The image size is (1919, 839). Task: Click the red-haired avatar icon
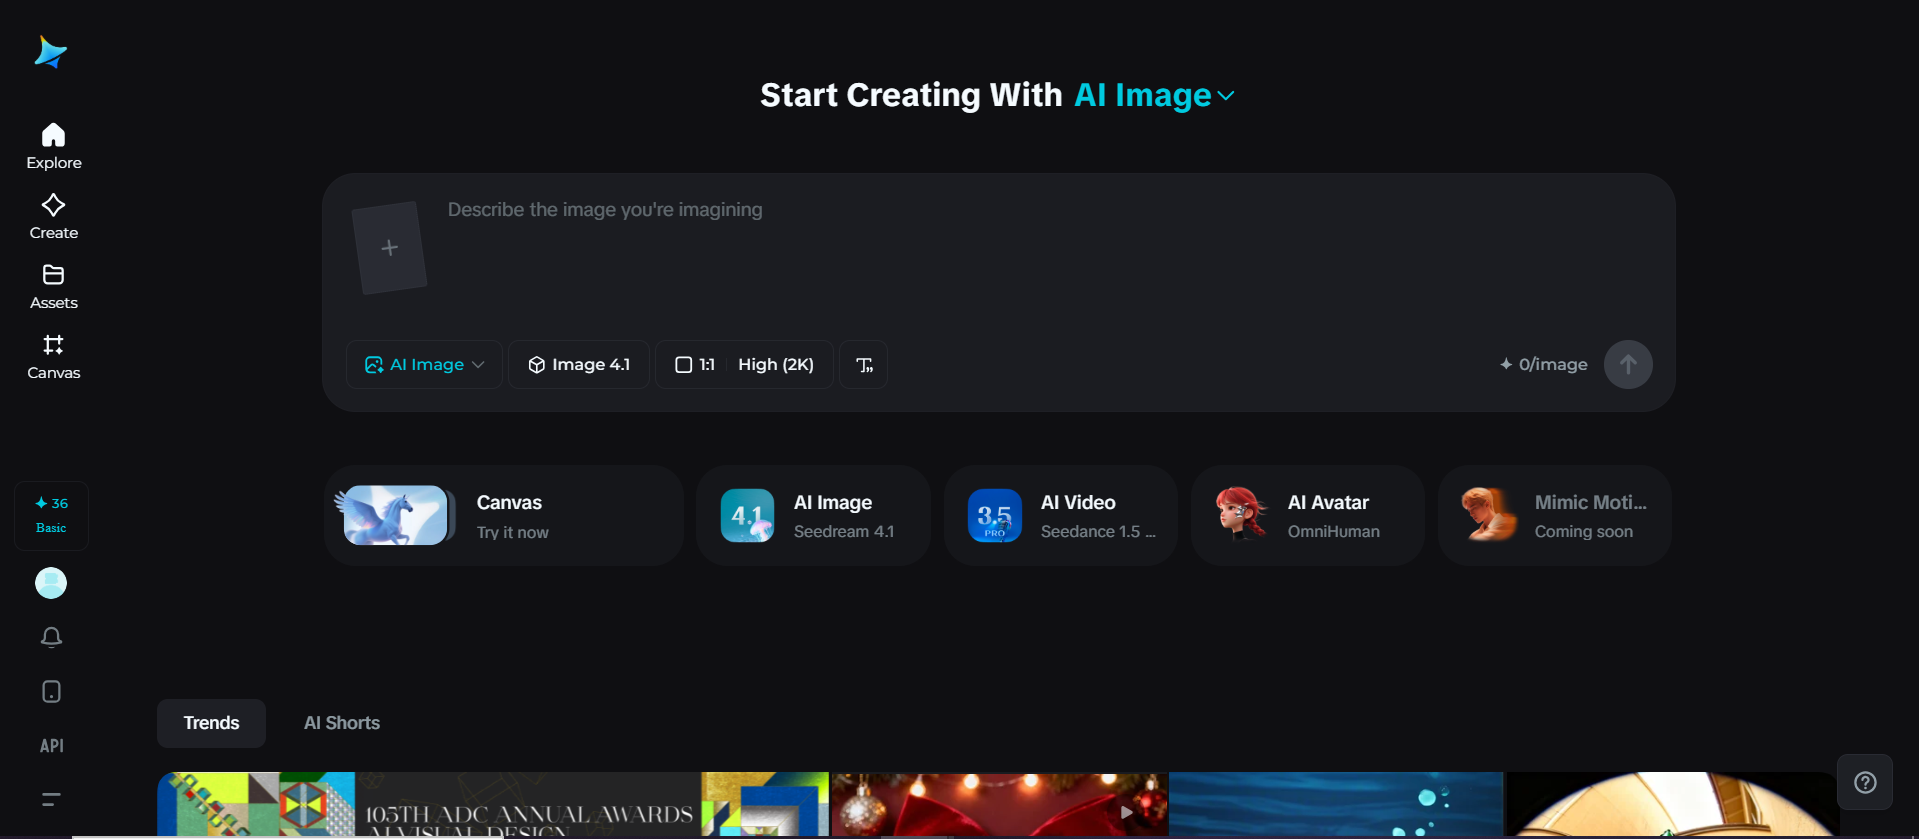point(1241,514)
